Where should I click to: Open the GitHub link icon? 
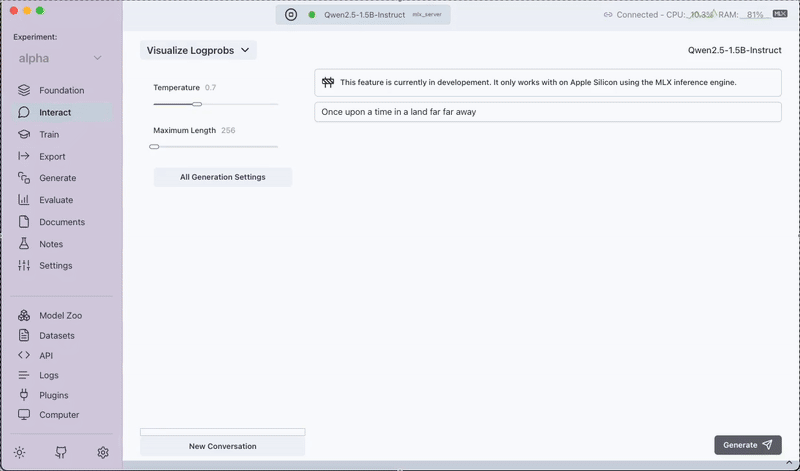pyautogui.click(x=61, y=452)
